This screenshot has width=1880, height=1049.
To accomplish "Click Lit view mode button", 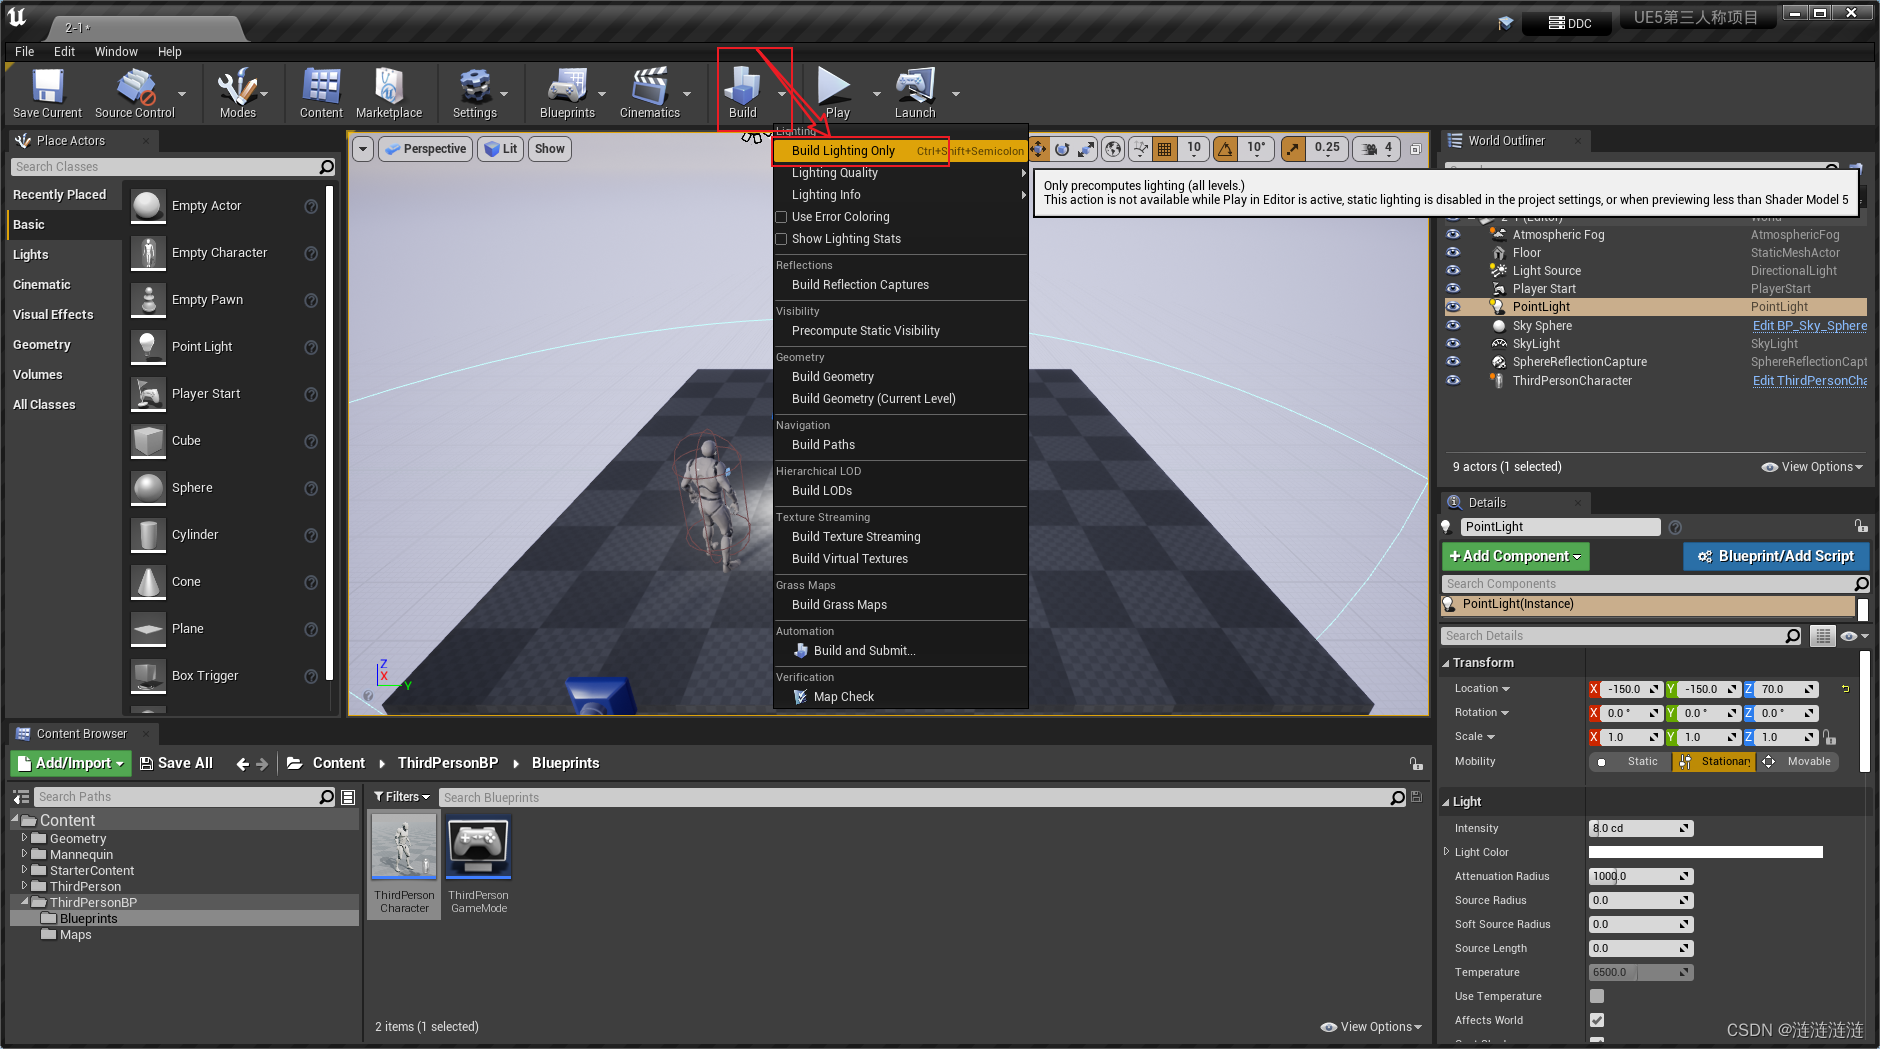I will point(500,149).
